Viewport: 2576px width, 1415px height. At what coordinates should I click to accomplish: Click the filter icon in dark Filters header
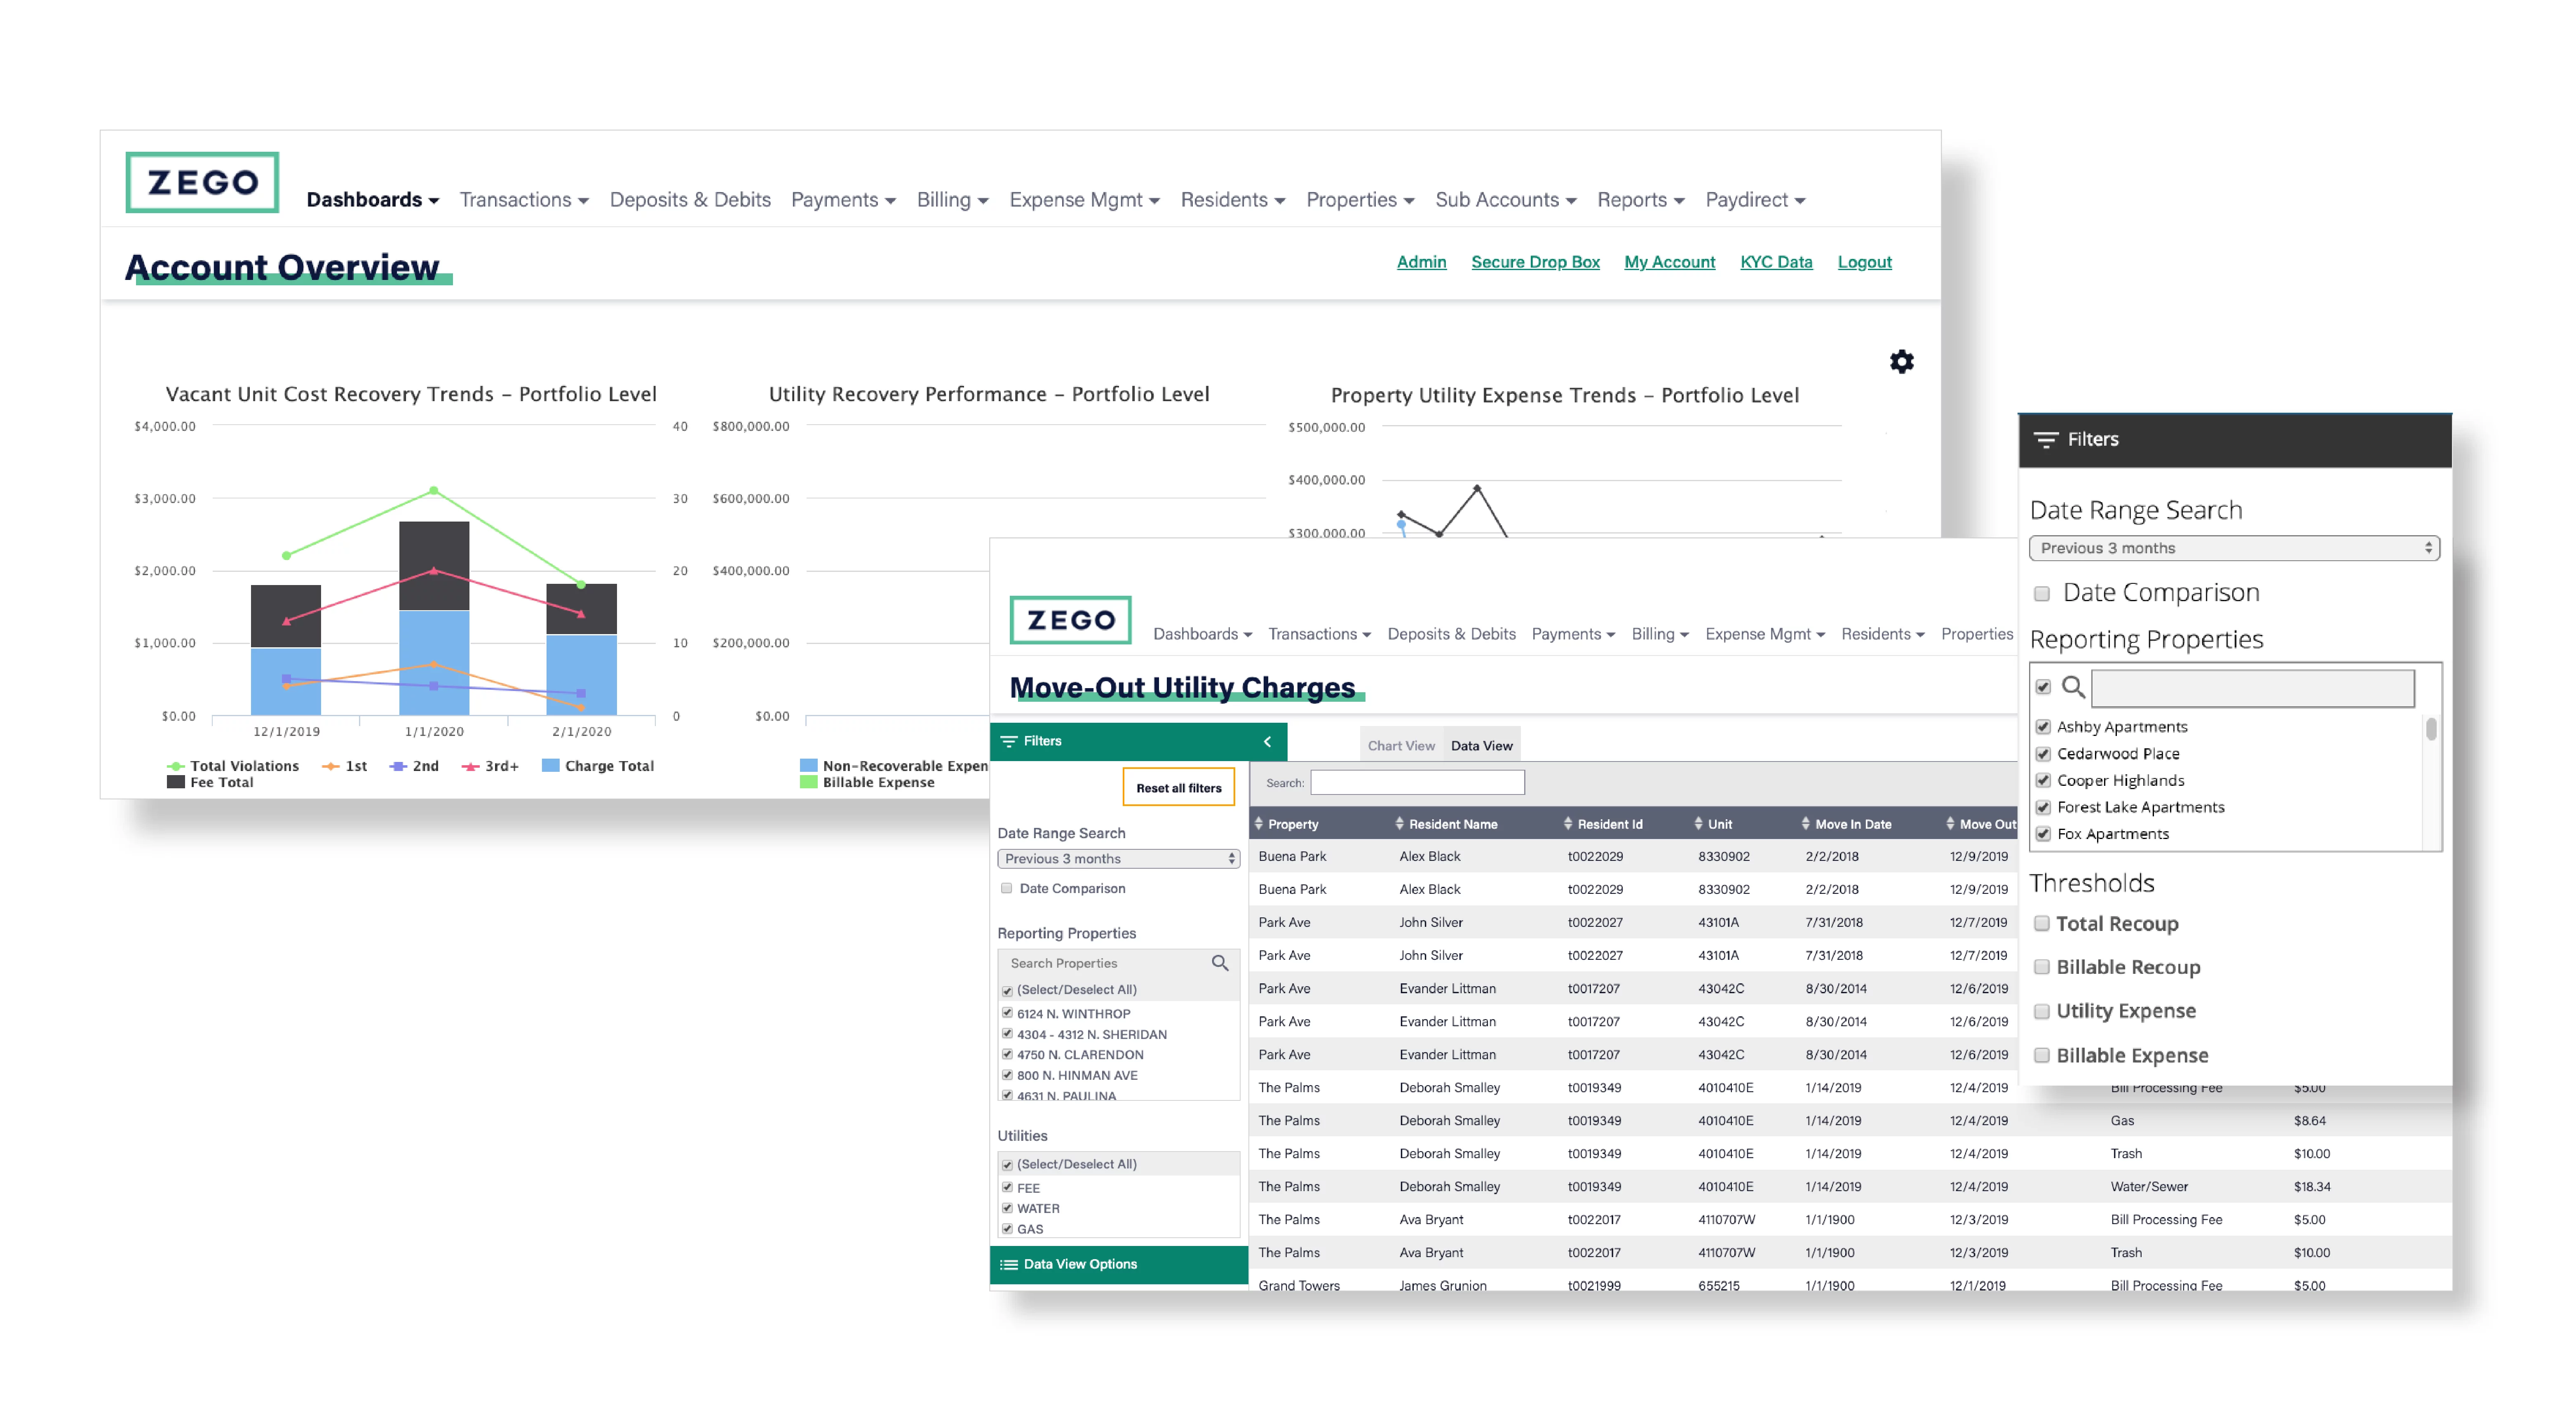point(2046,440)
